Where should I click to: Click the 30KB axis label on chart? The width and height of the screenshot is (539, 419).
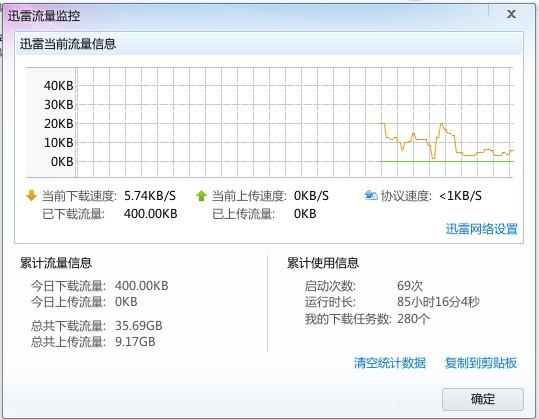tap(58, 104)
